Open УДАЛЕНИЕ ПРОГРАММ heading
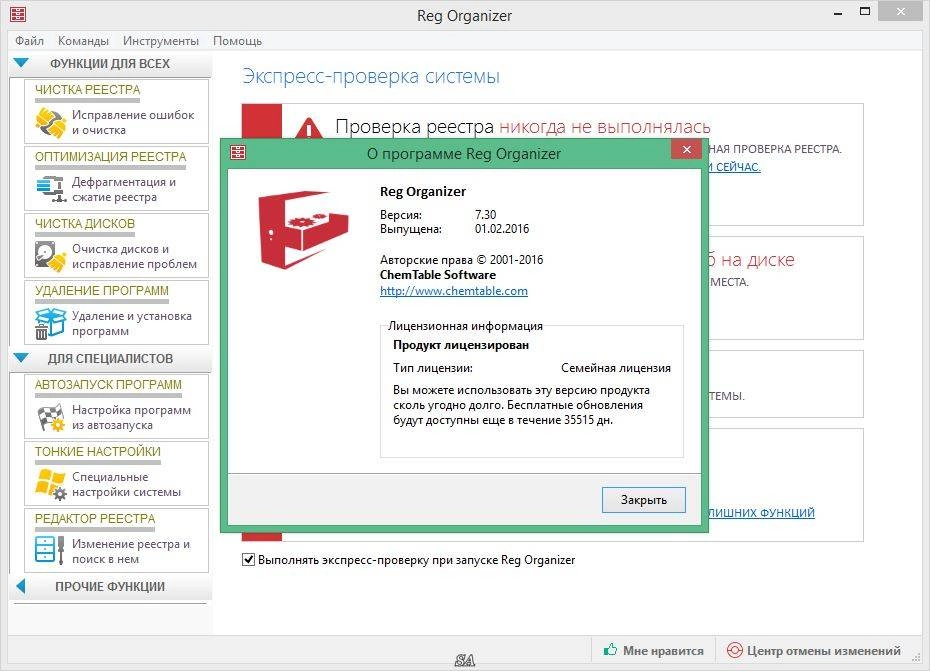The image size is (930, 671). (x=102, y=291)
